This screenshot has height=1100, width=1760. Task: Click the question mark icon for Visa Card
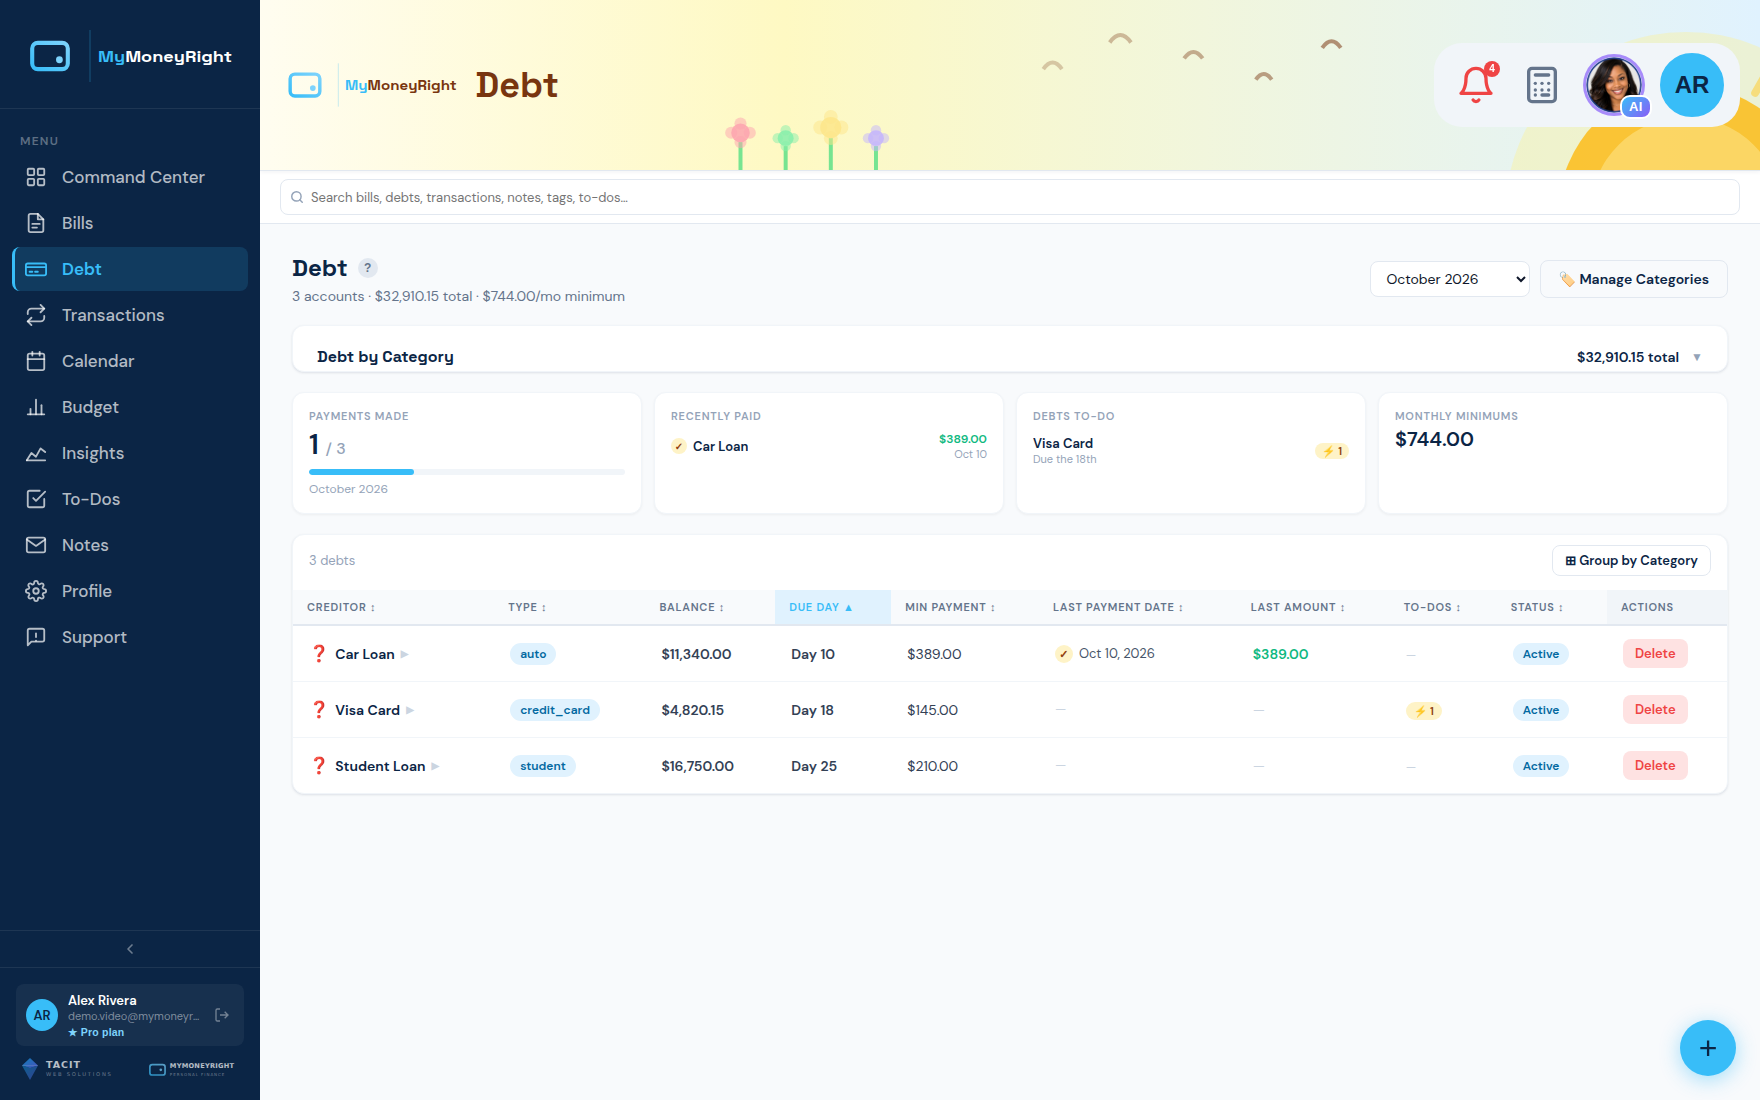pyautogui.click(x=319, y=710)
